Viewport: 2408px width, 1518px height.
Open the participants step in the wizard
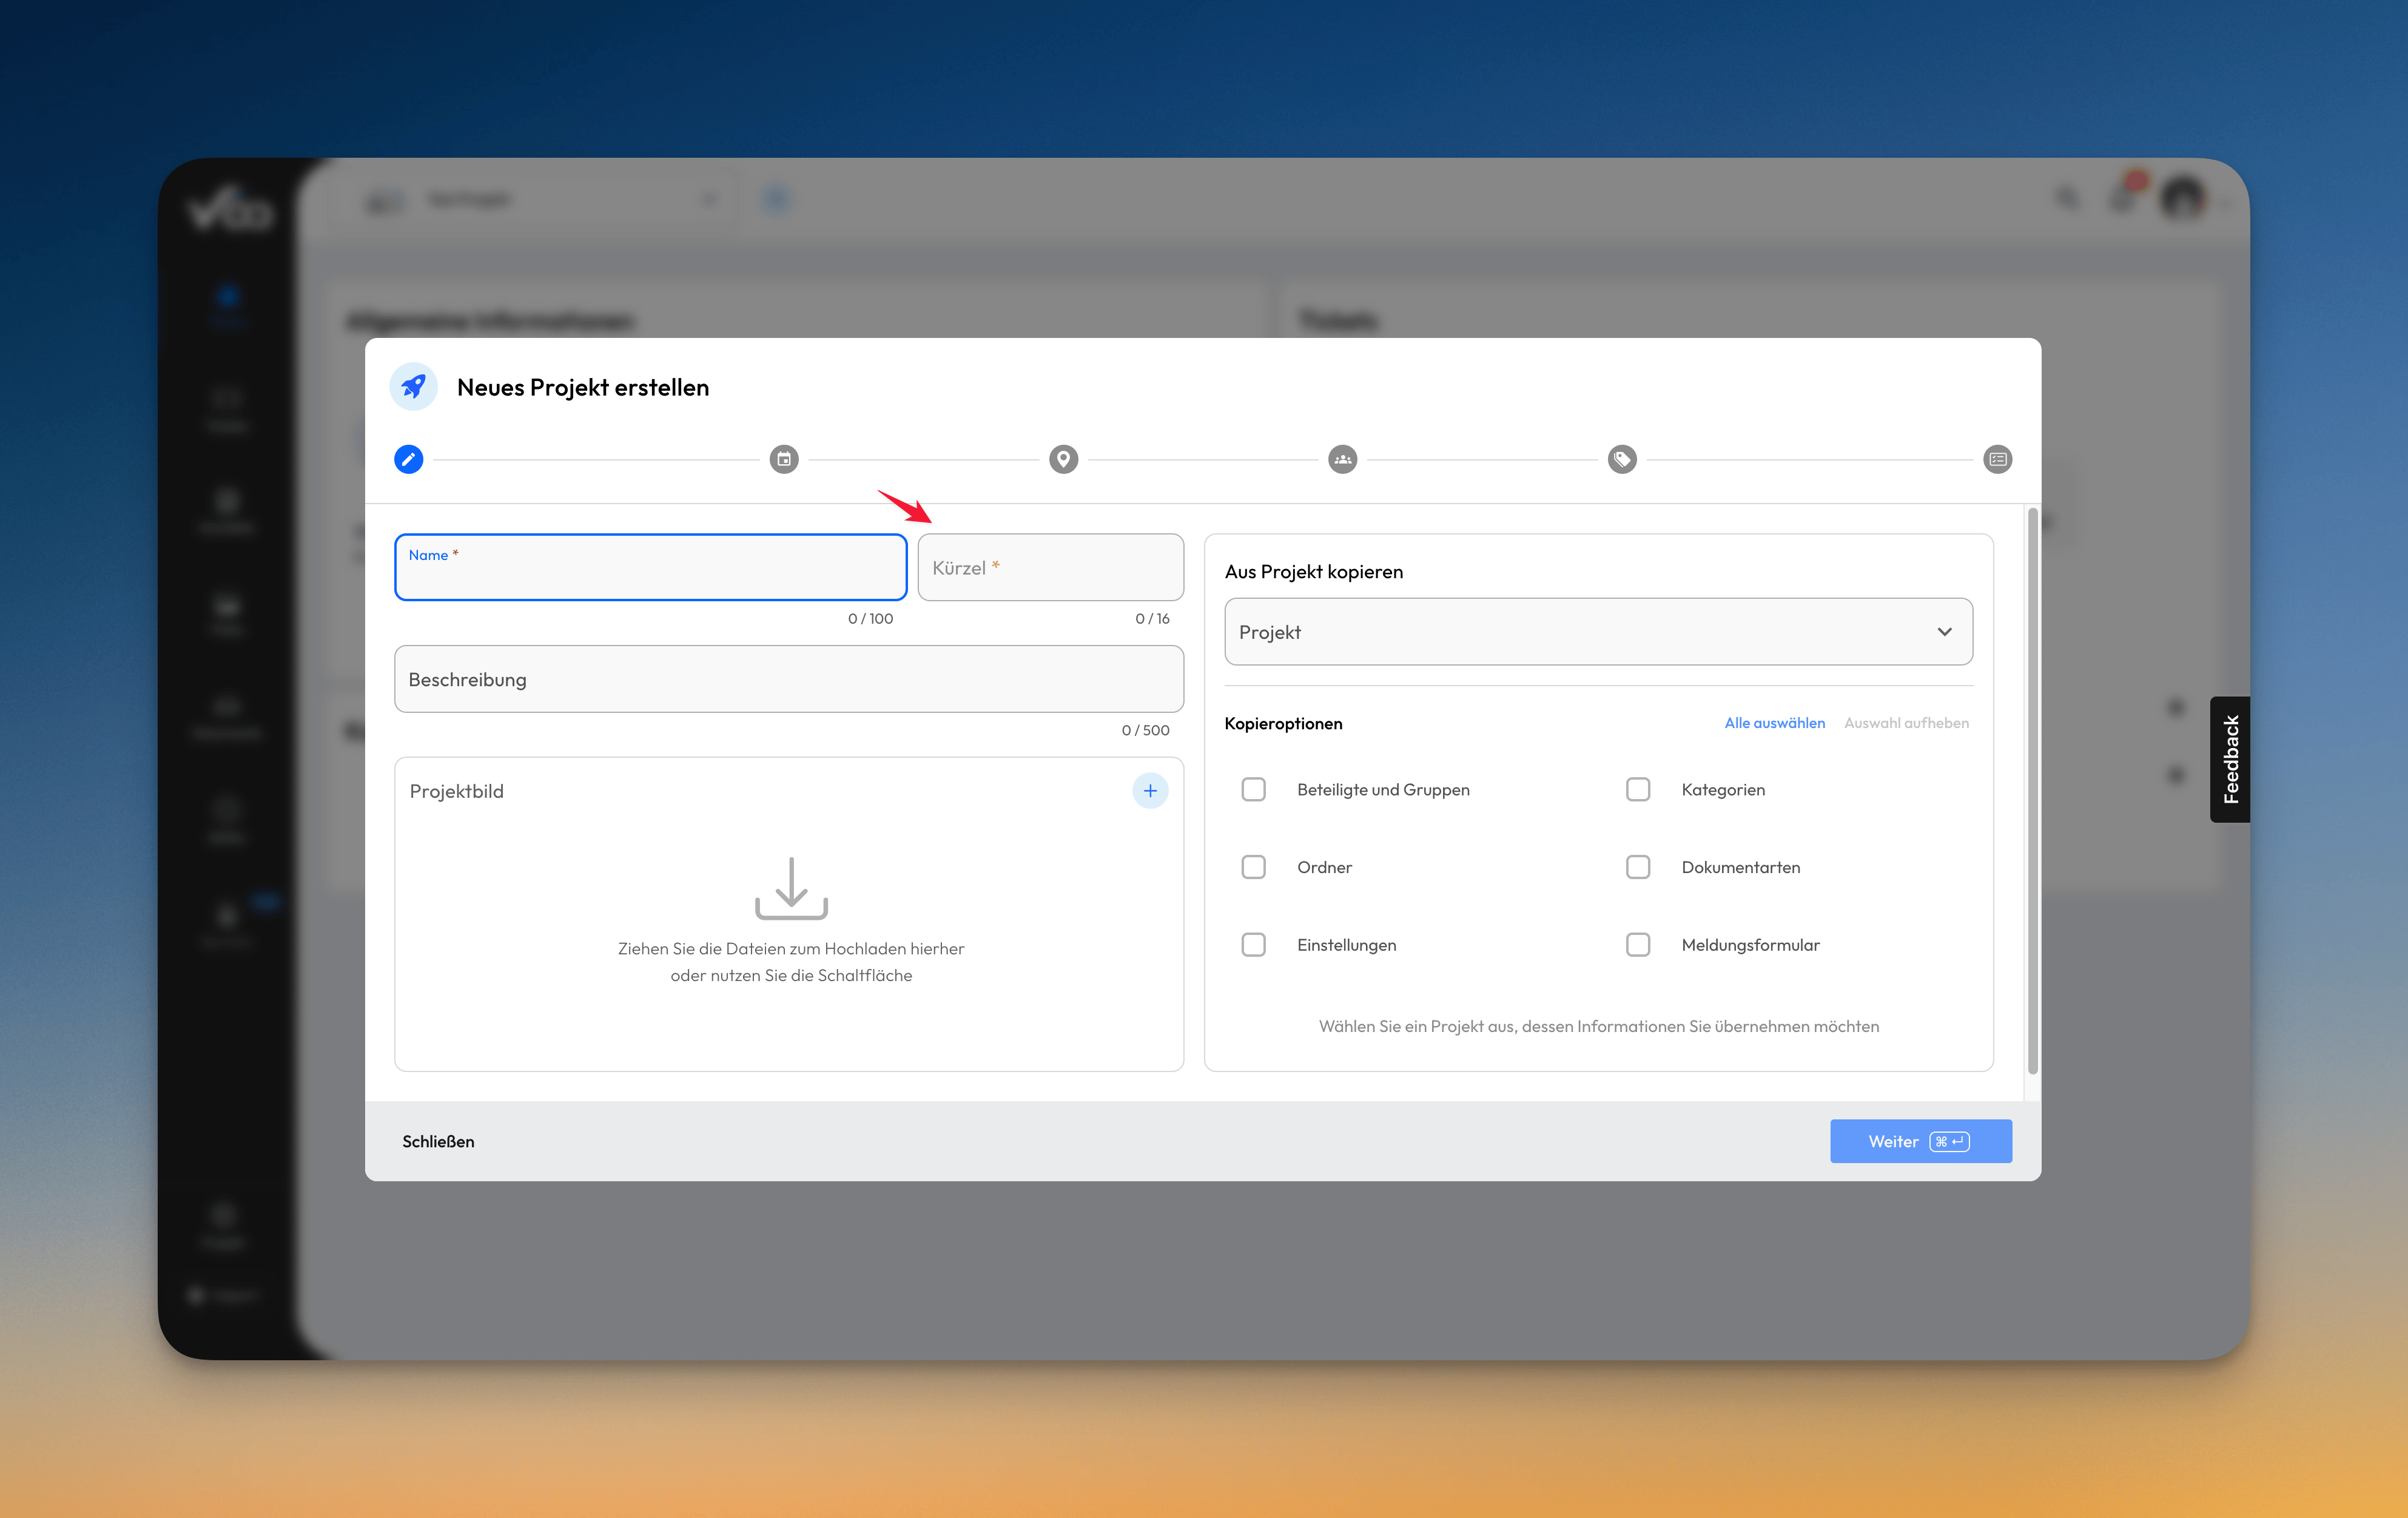point(1342,460)
